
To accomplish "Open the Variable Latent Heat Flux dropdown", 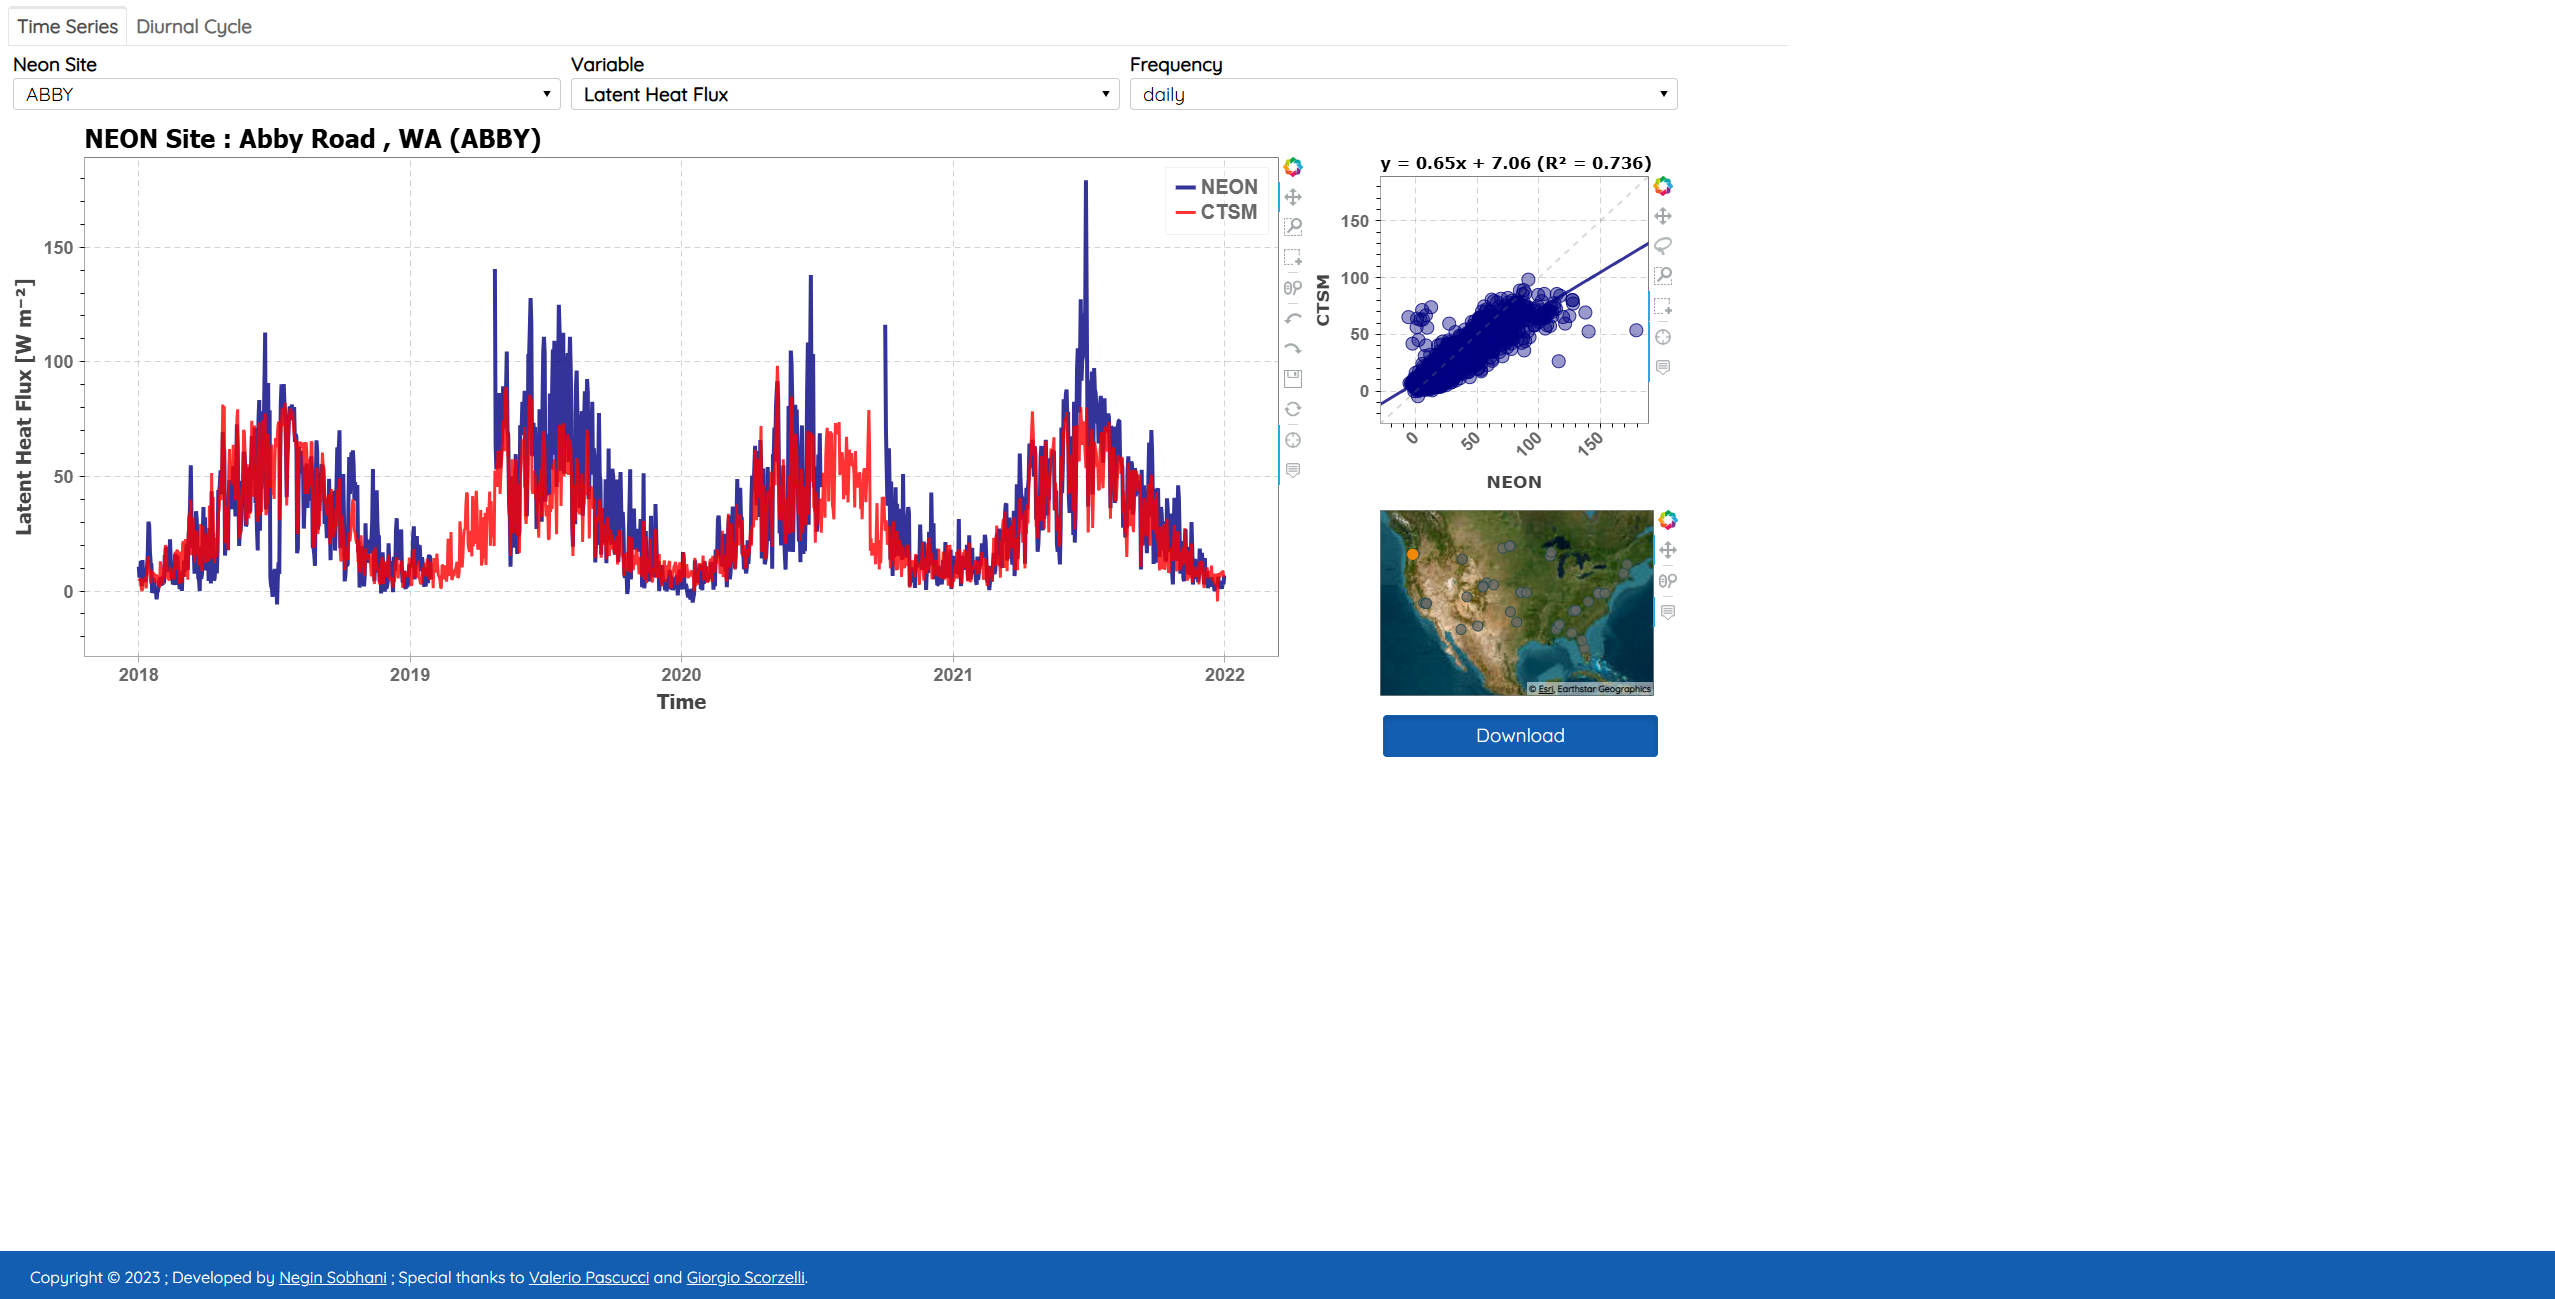I will (x=844, y=94).
